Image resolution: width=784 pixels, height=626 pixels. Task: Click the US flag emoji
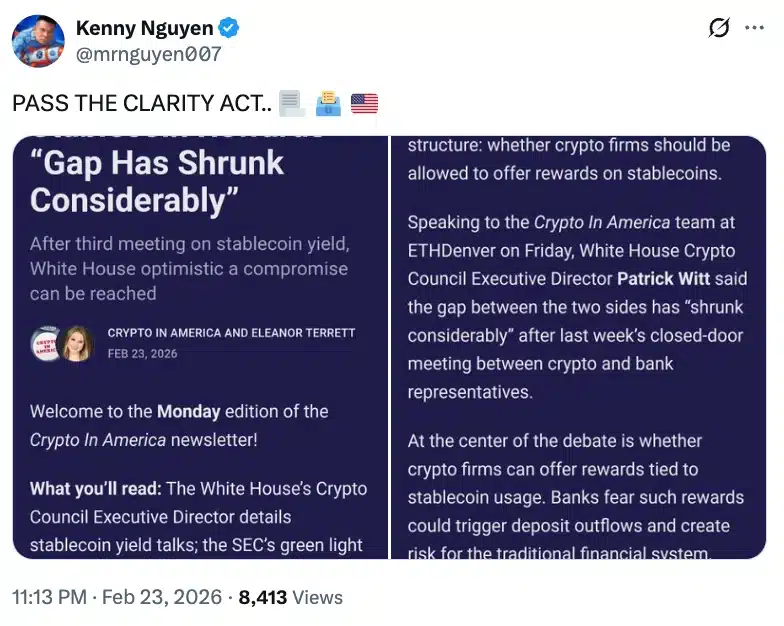[365, 102]
